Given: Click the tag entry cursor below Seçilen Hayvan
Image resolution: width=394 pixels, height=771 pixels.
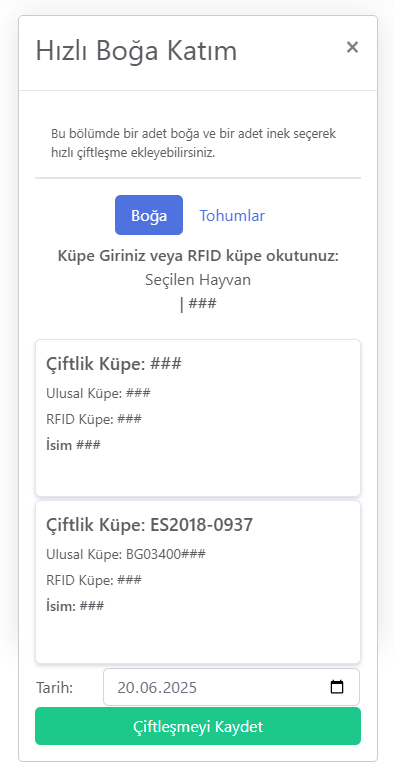Looking at the screenshot, I should tap(198, 304).
